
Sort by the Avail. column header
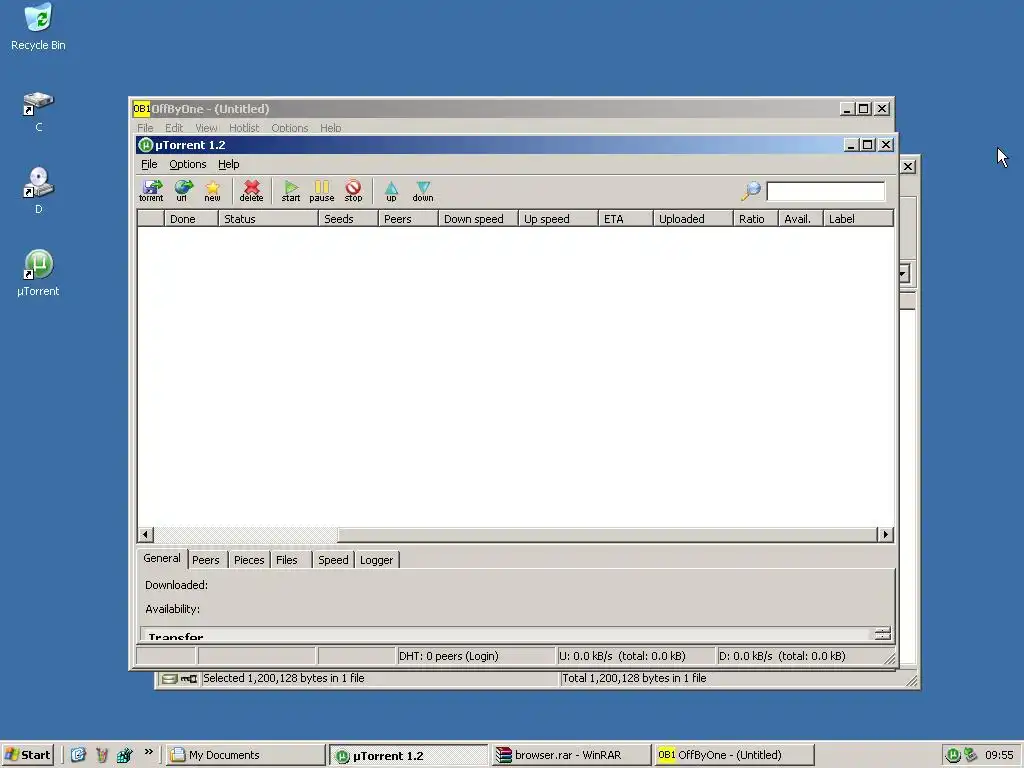pyautogui.click(x=801, y=219)
